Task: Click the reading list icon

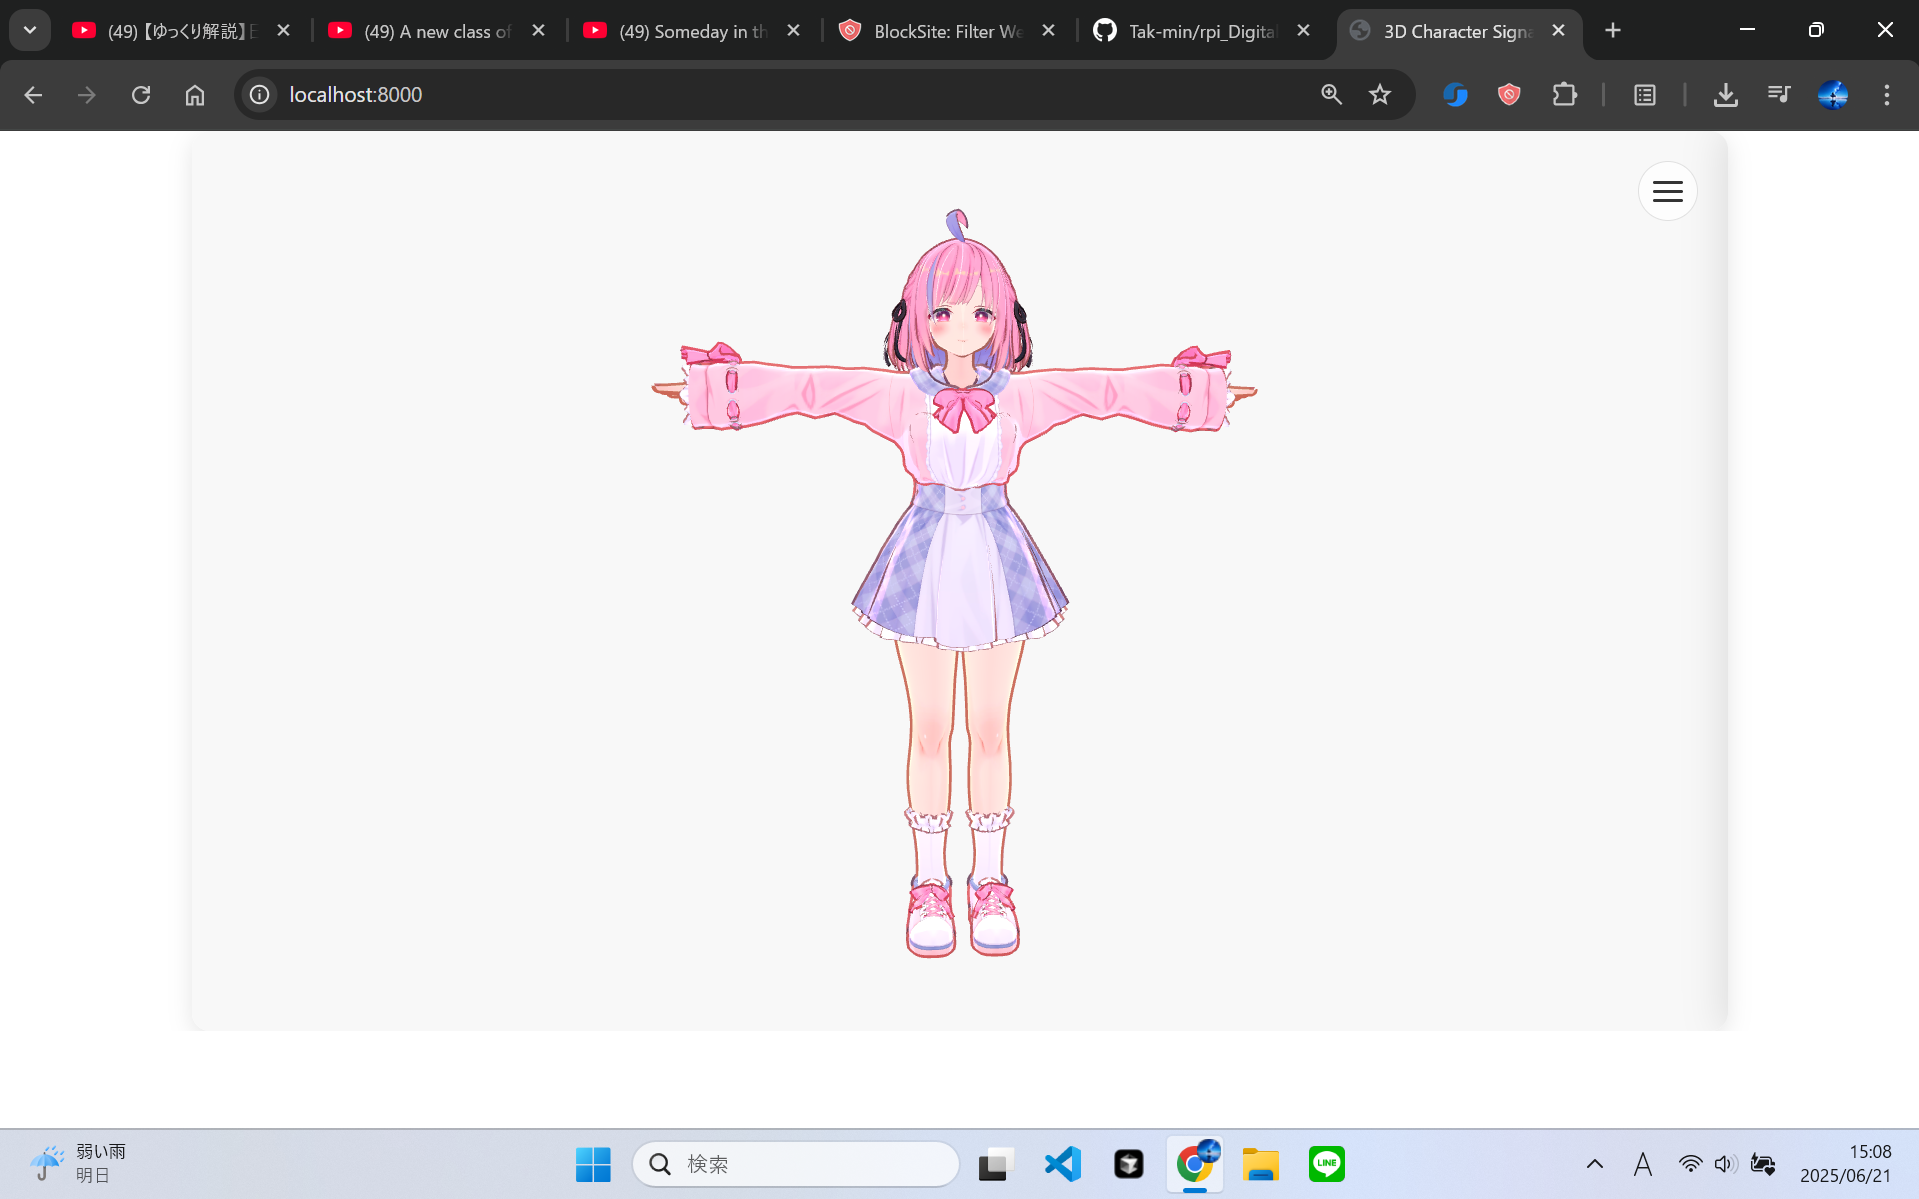Action: click(1644, 95)
